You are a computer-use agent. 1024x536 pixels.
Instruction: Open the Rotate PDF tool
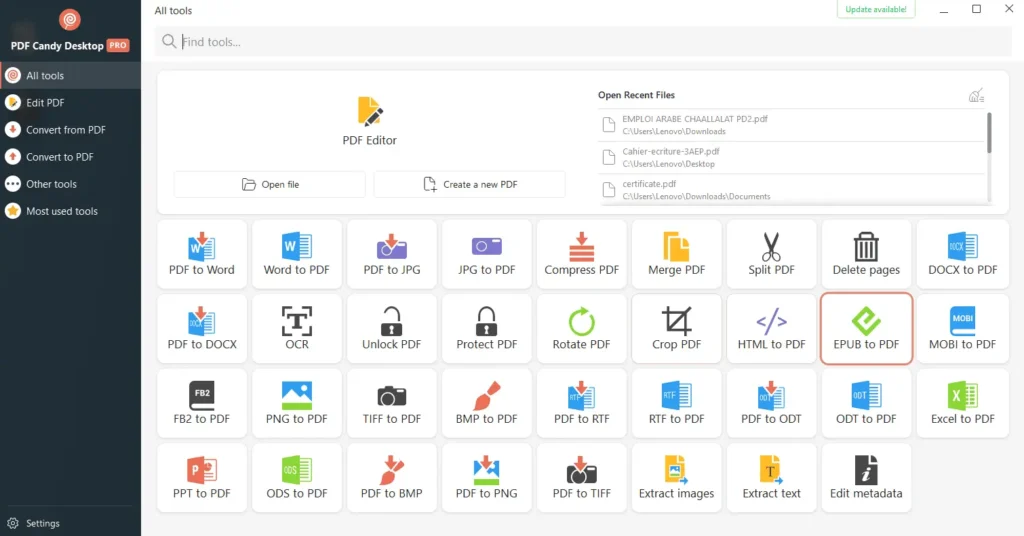pos(581,328)
